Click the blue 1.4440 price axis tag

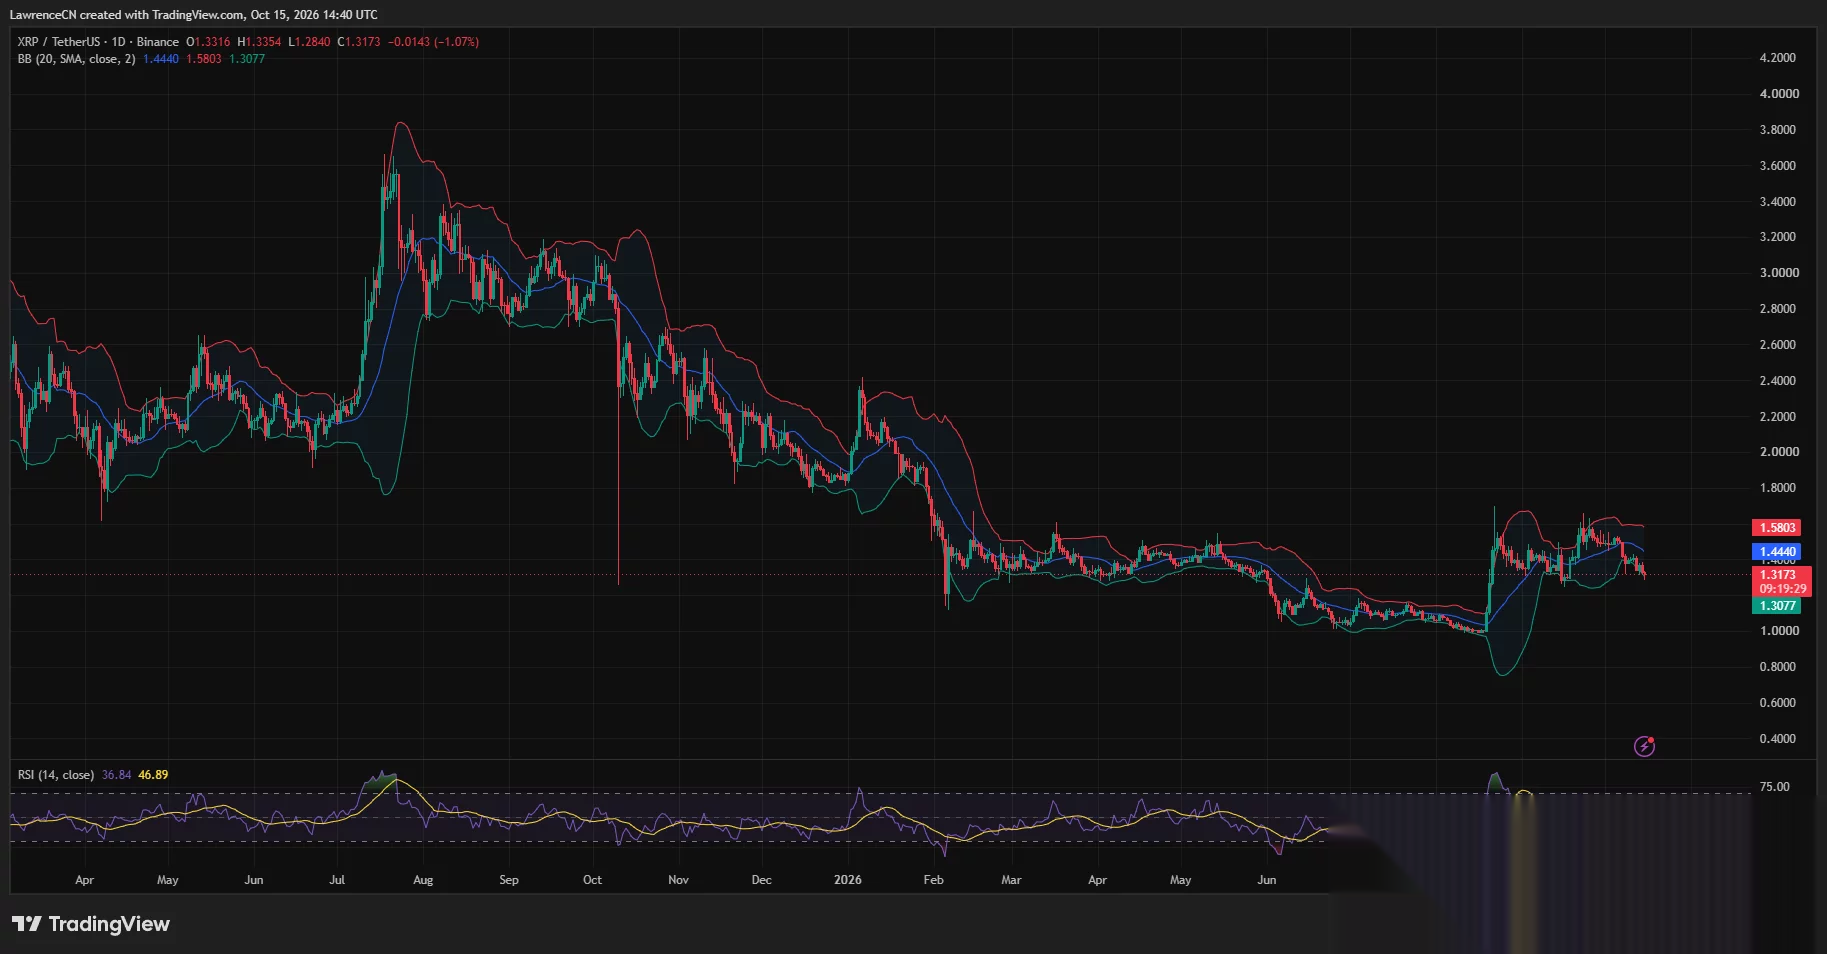[x=1777, y=552]
